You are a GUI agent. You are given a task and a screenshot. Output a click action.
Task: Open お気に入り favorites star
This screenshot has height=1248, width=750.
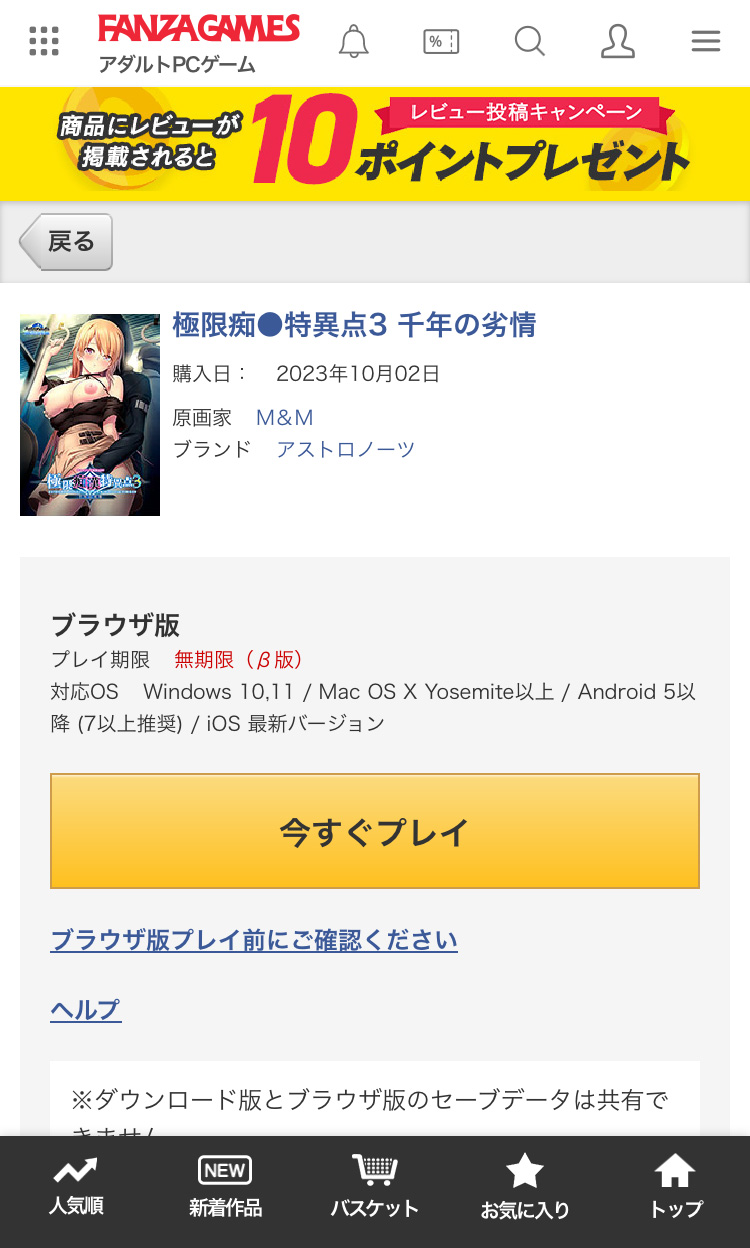point(525,1188)
